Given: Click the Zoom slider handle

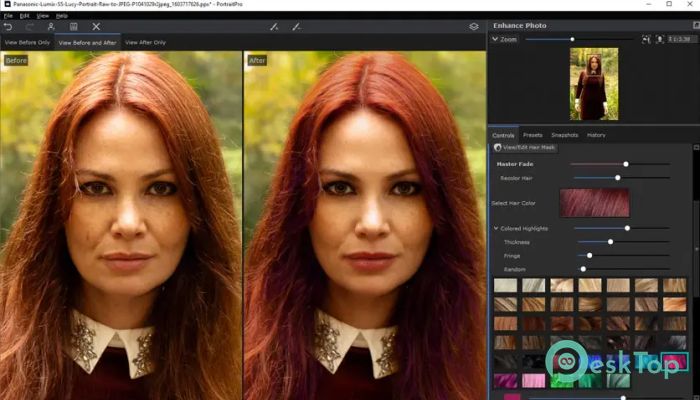Looking at the screenshot, I should point(572,39).
